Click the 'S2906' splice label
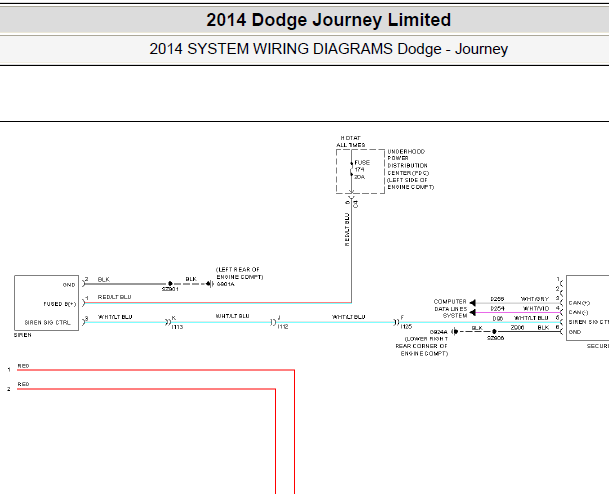 coord(496,338)
